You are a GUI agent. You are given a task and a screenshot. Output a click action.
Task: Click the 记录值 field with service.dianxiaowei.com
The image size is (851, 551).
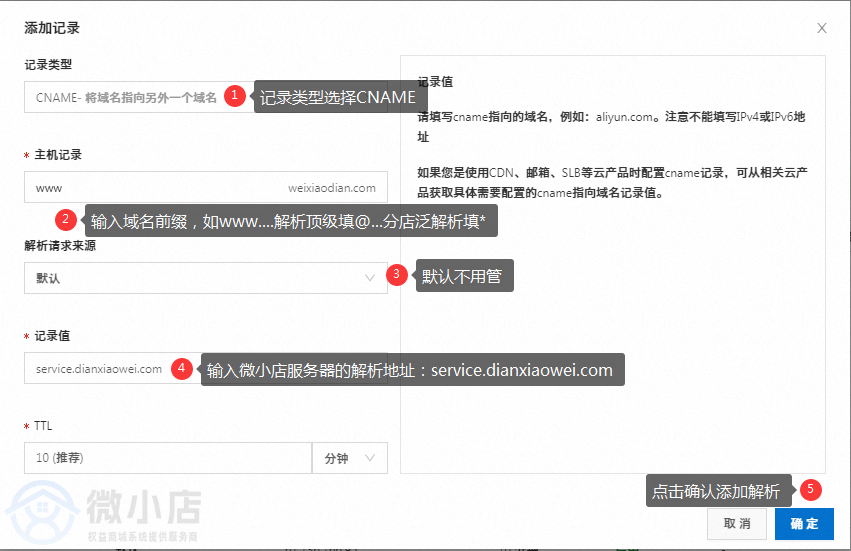pos(206,369)
